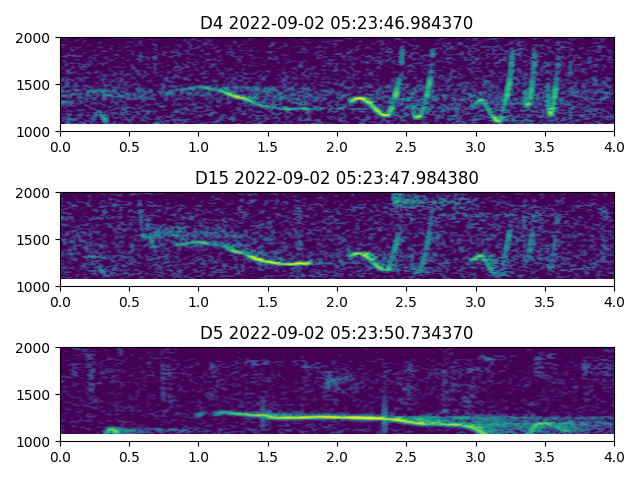Select the 1.0 x-axis tick under D15 plot

[x=198, y=301]
